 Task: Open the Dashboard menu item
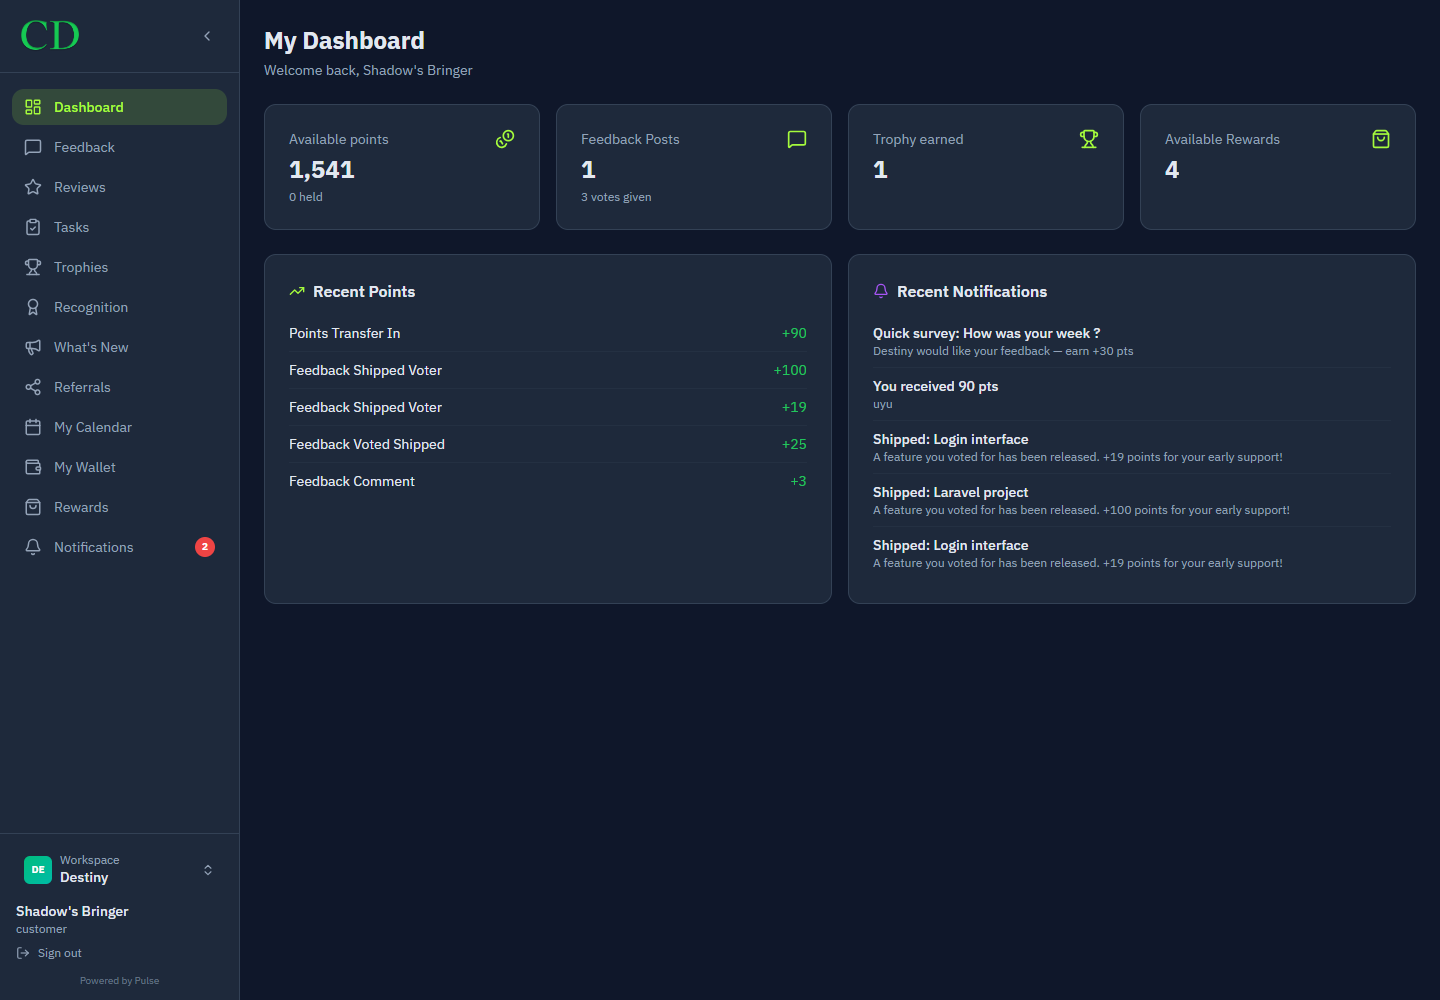pyautogui.click(x=119, y=107)
